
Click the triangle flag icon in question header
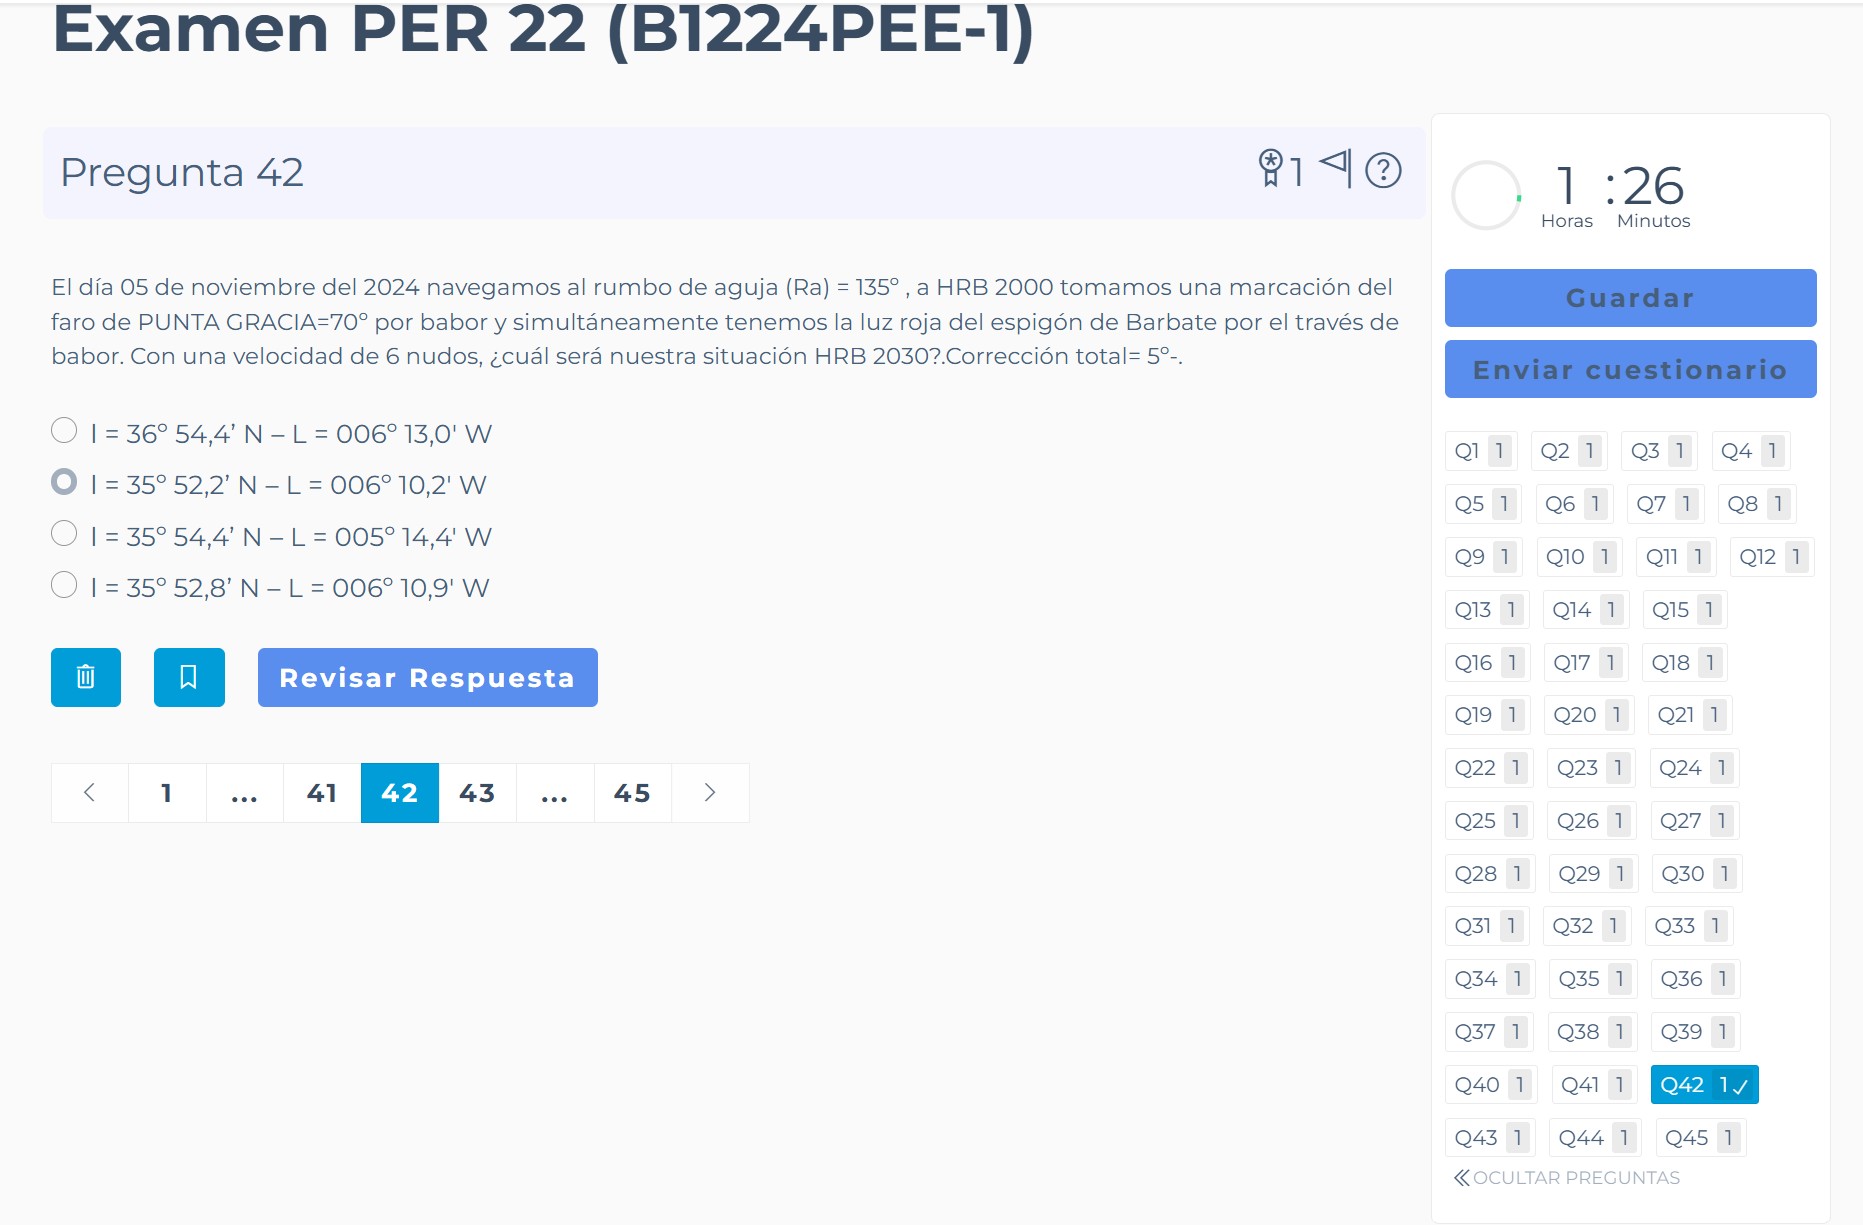point(1336,166)
